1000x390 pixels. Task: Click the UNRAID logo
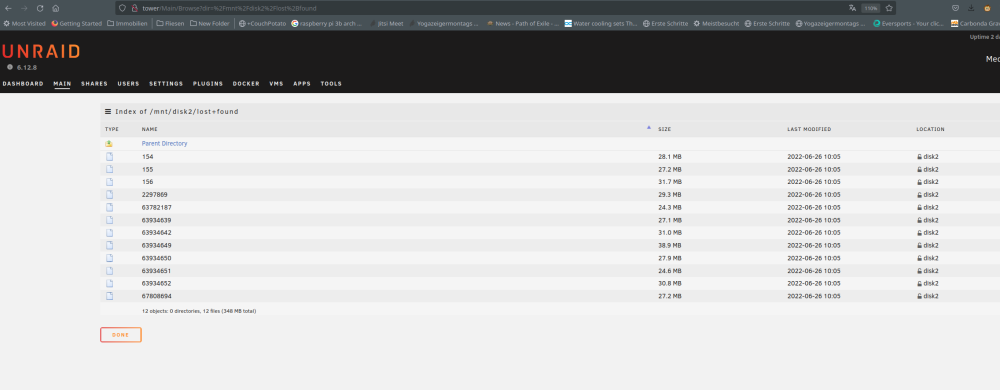coord(40,52)
